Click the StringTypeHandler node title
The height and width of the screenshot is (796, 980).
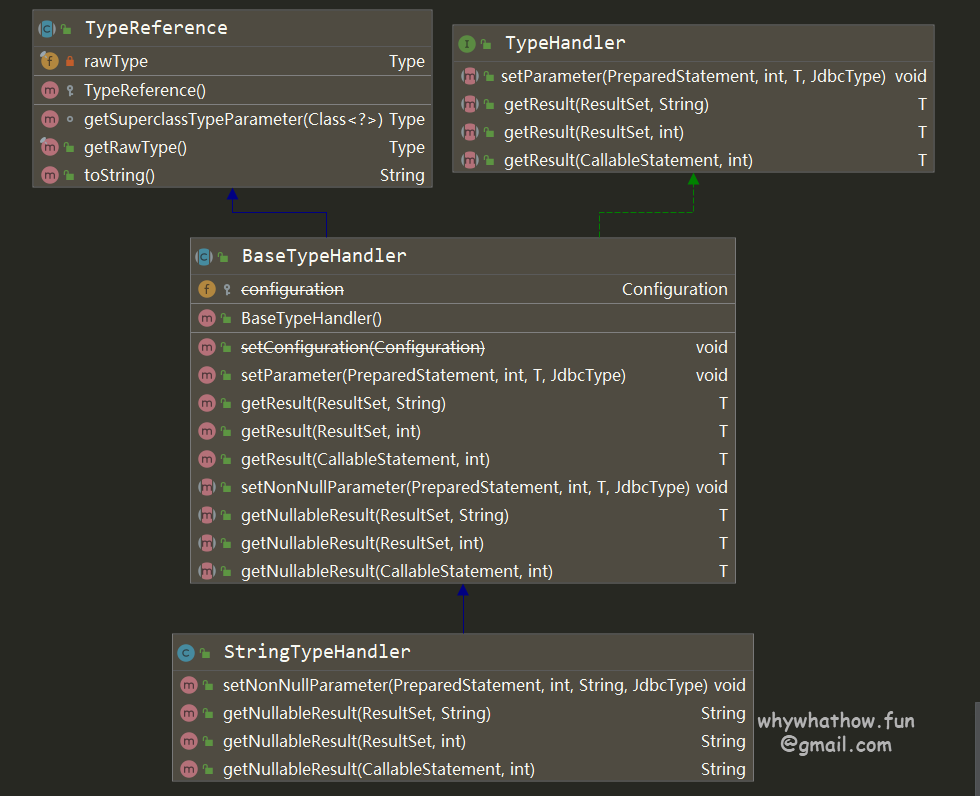[x=317, y=652]
